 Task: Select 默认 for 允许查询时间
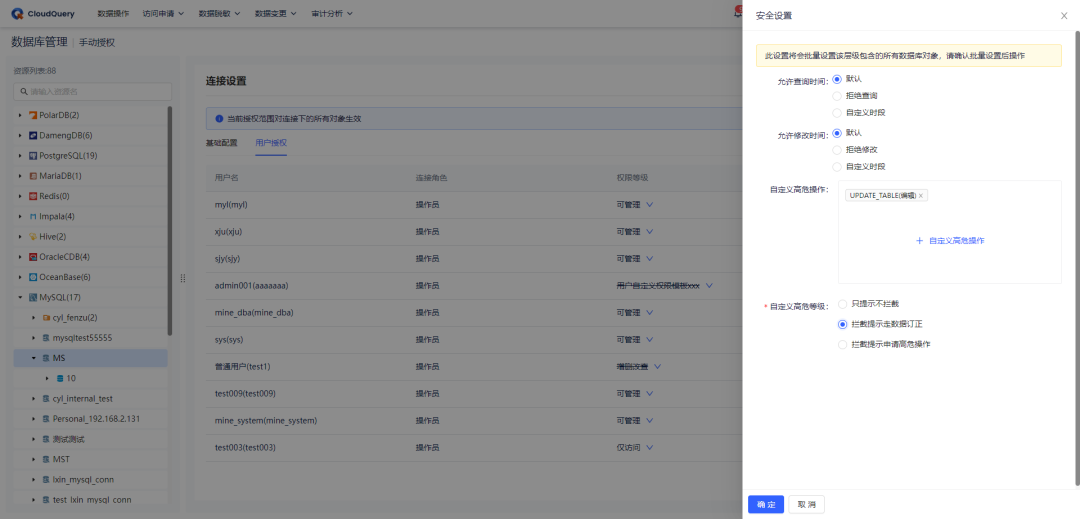point(837,79)
